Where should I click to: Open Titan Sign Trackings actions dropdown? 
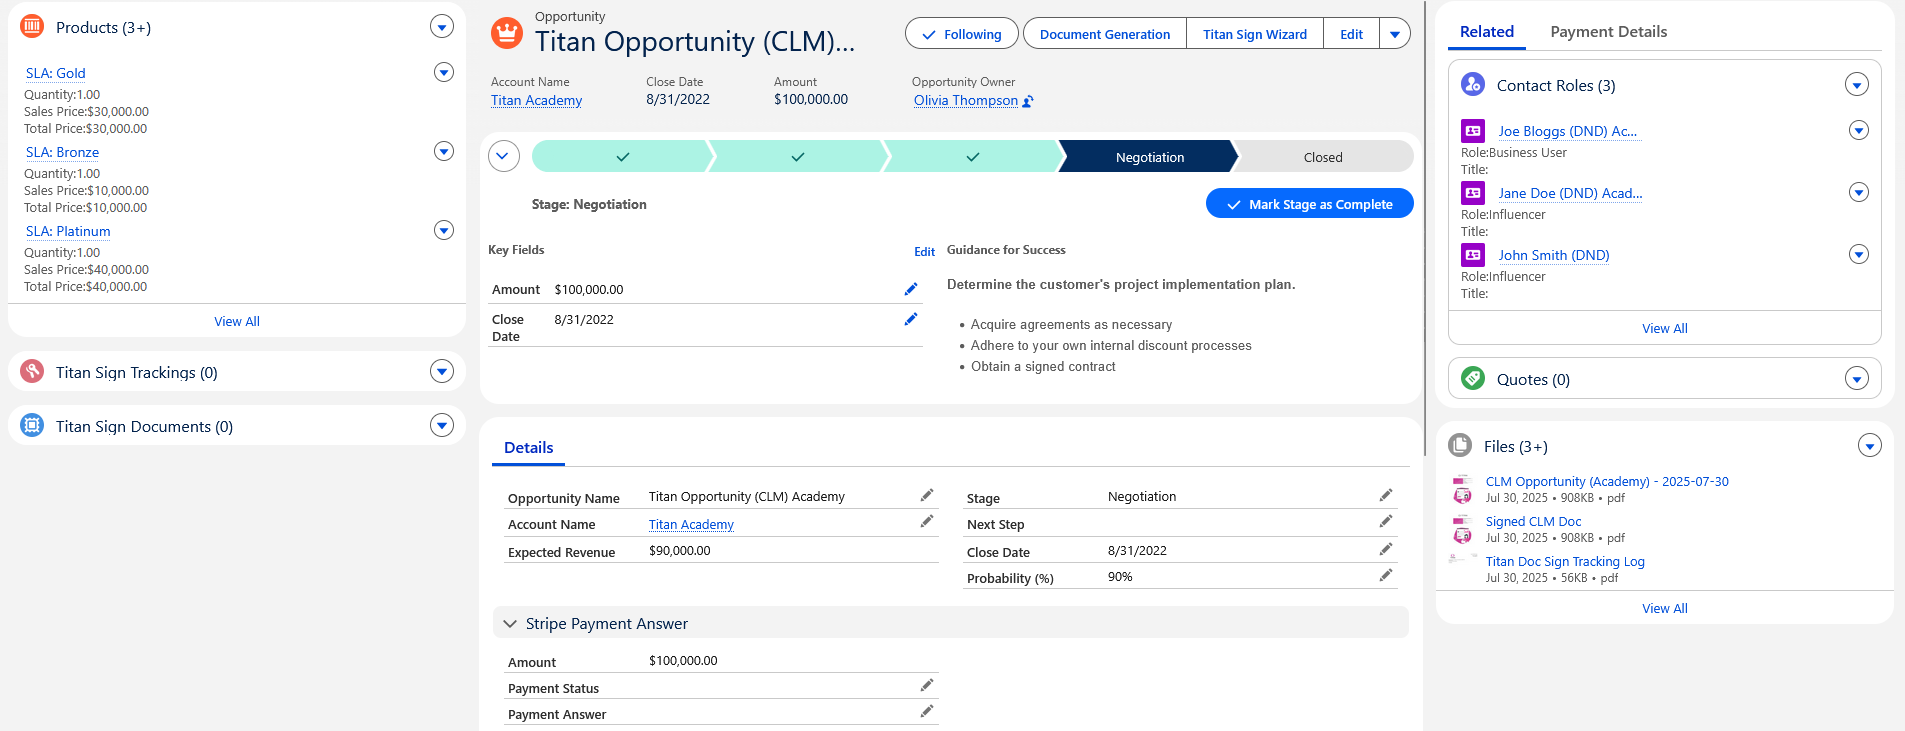(x=442, y=371)
